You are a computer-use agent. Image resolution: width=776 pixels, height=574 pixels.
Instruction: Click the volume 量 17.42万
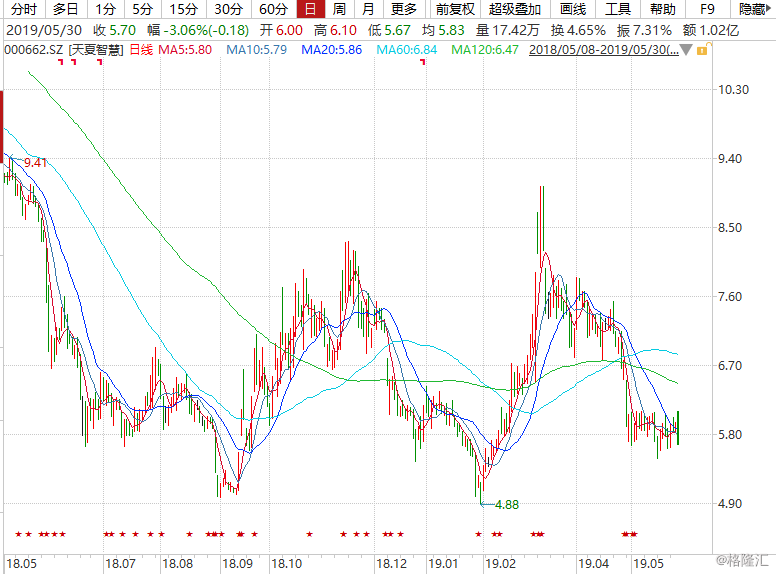click(x=507, y=31)
